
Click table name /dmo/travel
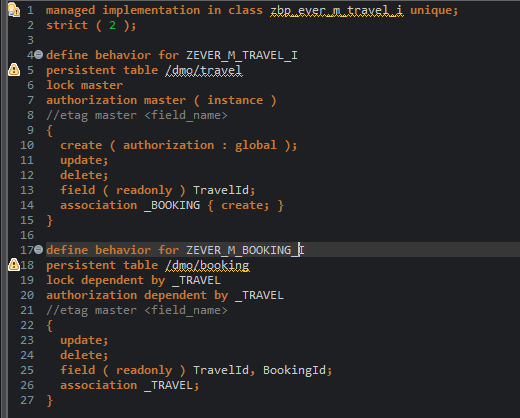[204, 70]
